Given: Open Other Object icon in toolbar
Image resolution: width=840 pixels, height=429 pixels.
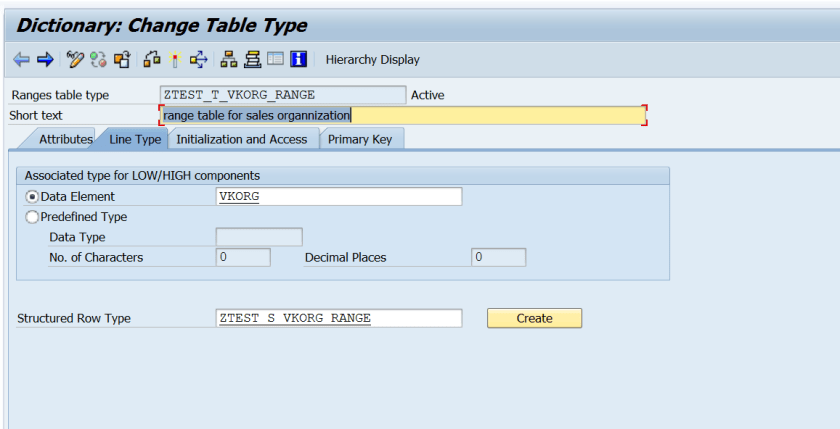Looking at the screenshot, I should point(122,59).
